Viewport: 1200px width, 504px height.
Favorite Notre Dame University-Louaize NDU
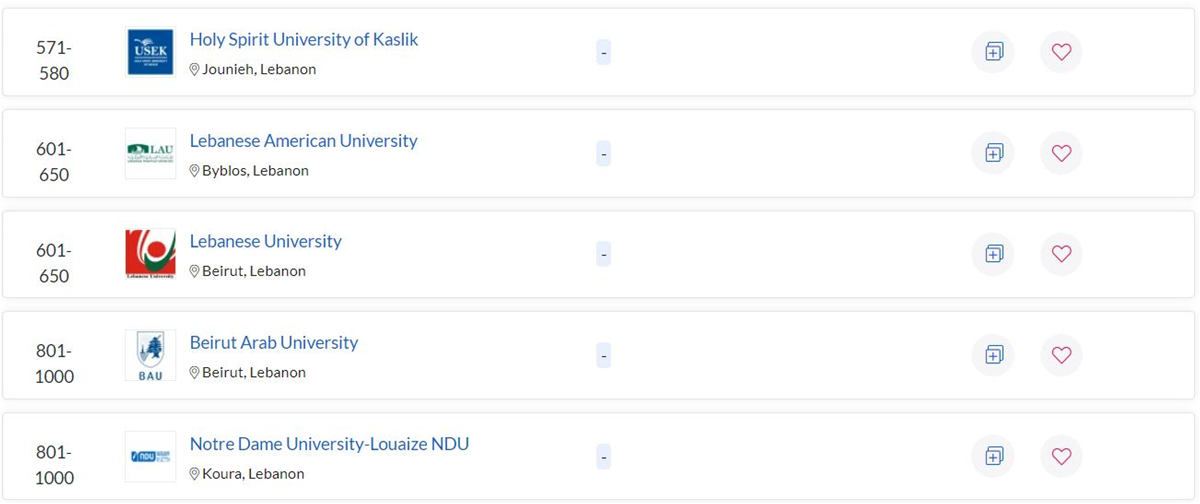point(1061,456)
